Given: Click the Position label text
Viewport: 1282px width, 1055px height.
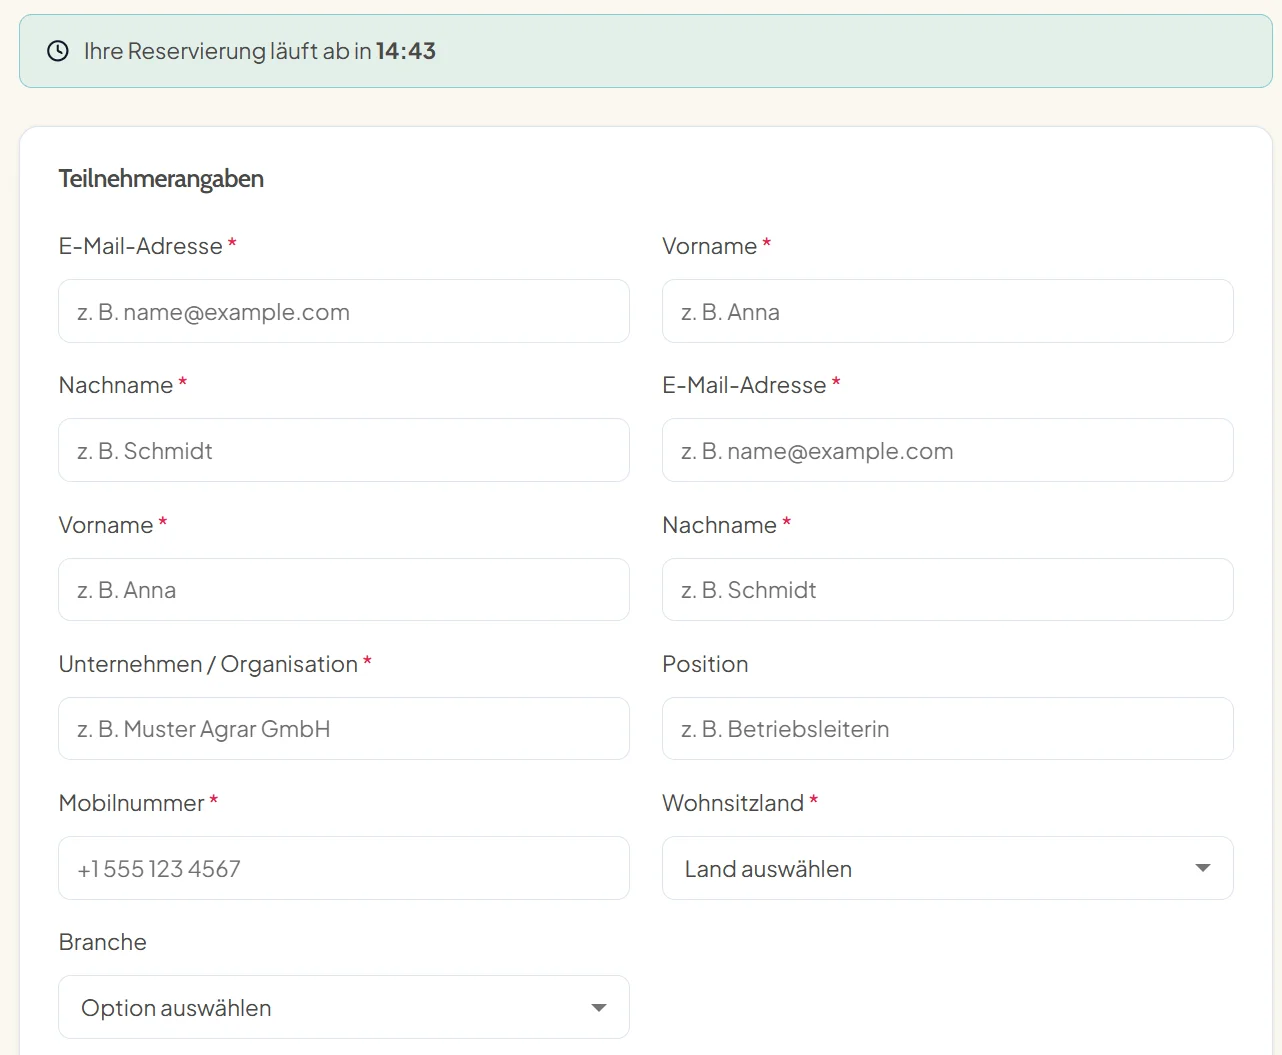Looking at the screenshot, I should coord(705,664).
